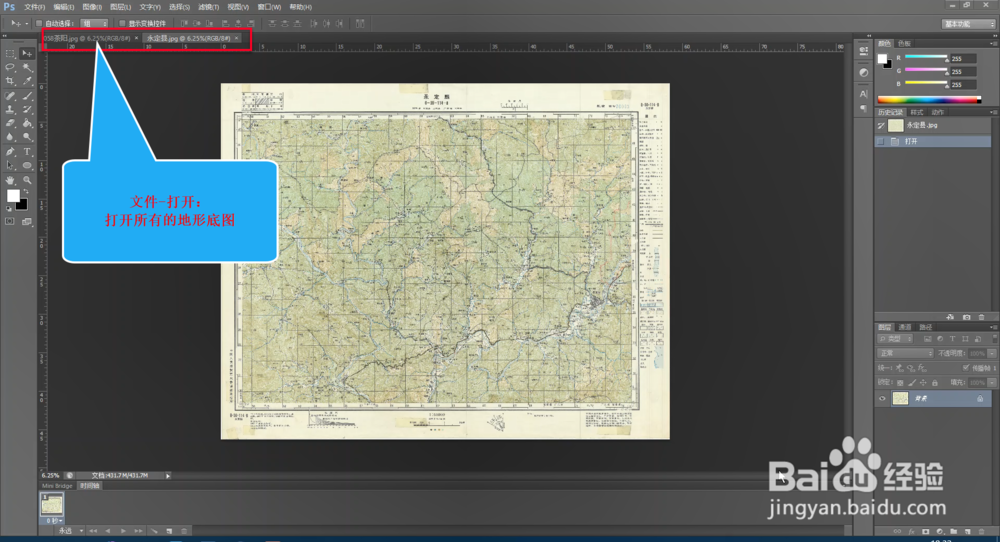Go to first frame in timeline

pyautogui.click(x=93, y=531)
